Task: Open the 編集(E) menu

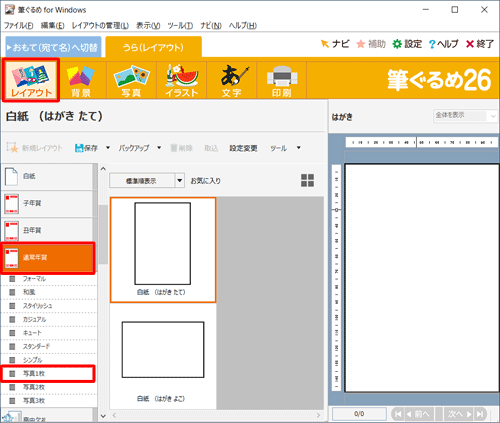Action: pyautogui.click(x=53, y=25)
